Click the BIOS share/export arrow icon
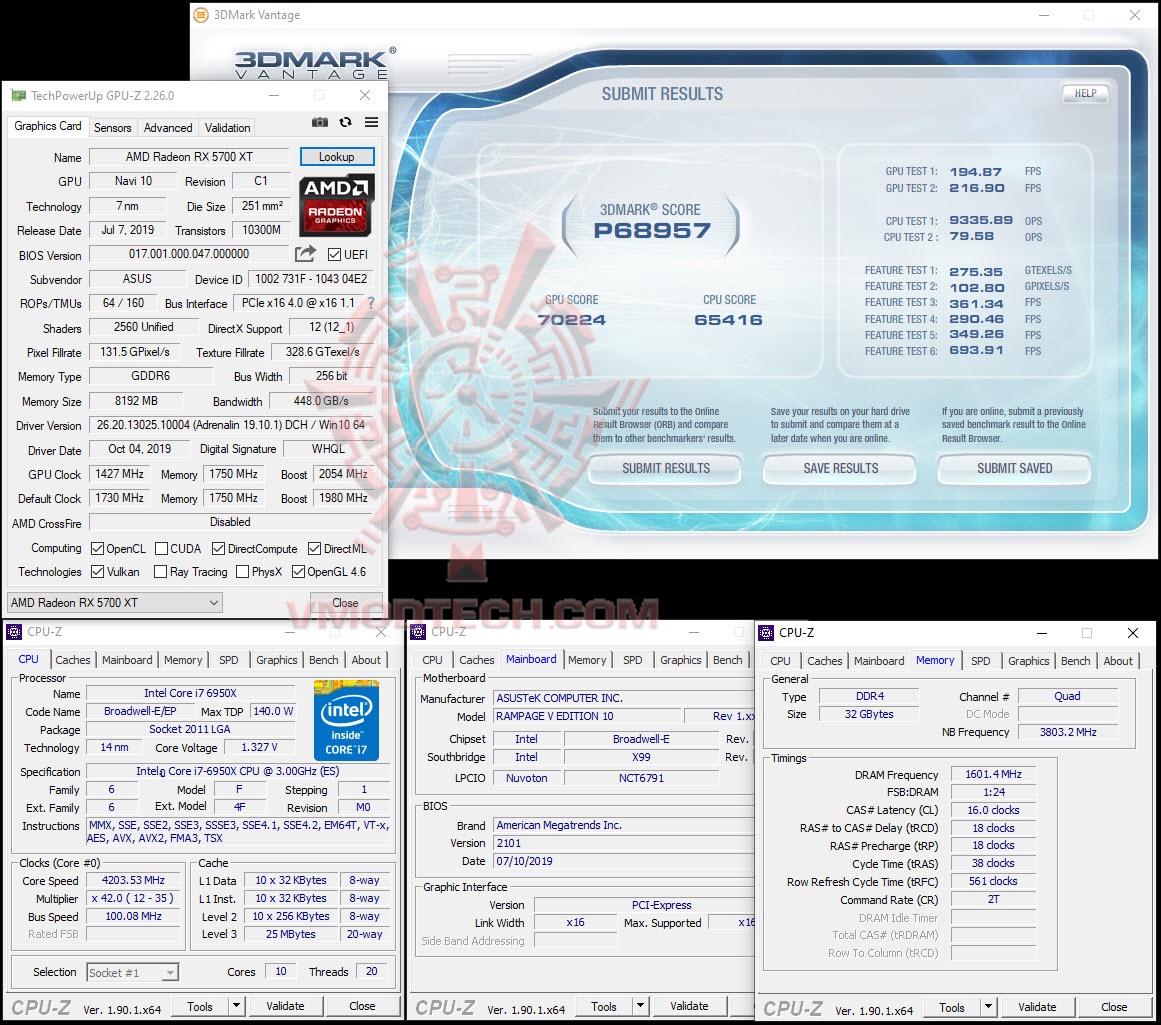Viewport: 1161px width, 1025px height. (305, 254)
